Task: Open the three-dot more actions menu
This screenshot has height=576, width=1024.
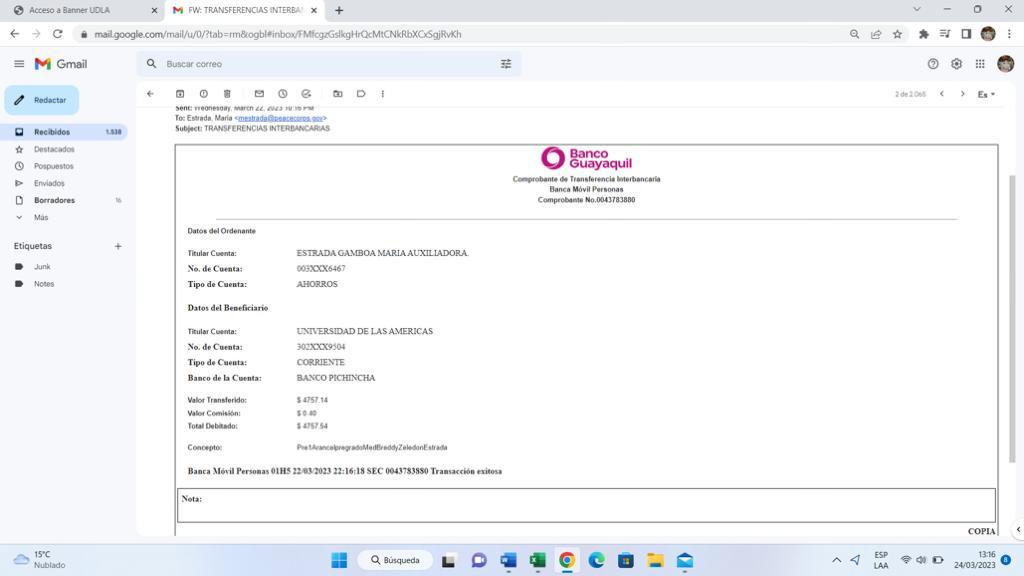Action: click(383, 94)
